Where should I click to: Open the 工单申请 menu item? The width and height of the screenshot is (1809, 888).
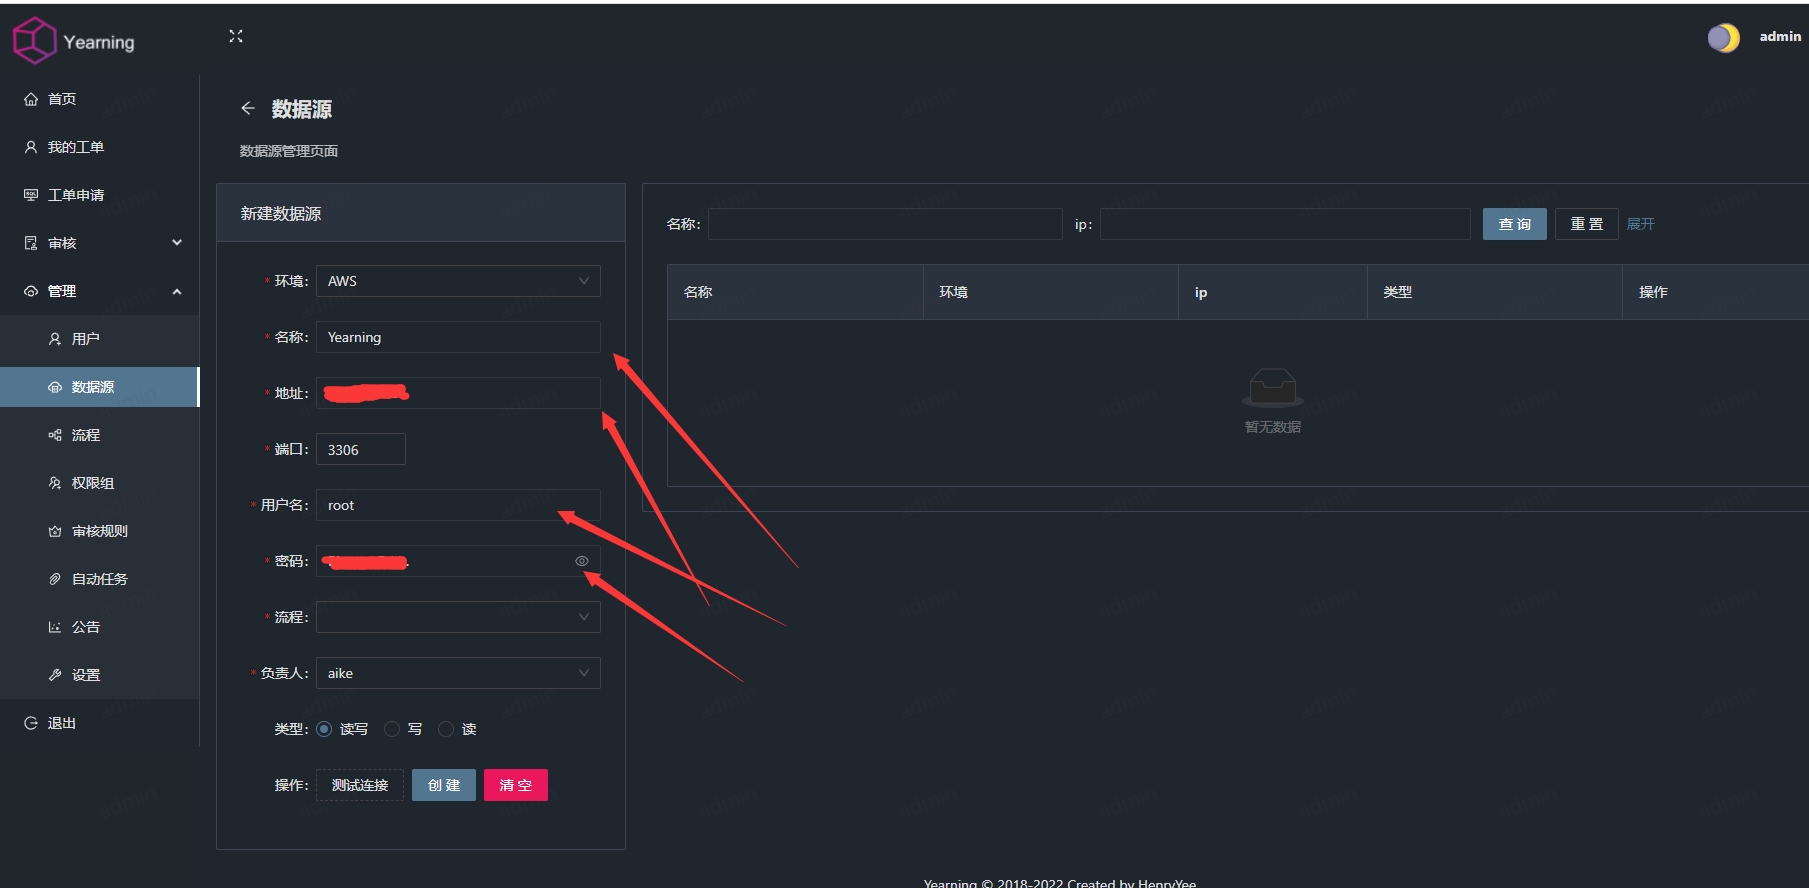click(x=100, y=195)
